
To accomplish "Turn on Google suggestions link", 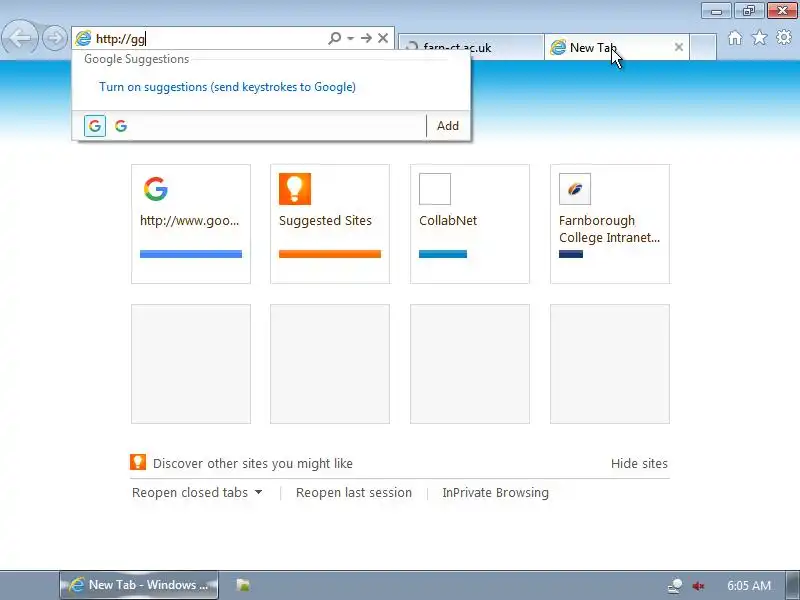I will tap(228, 87).
